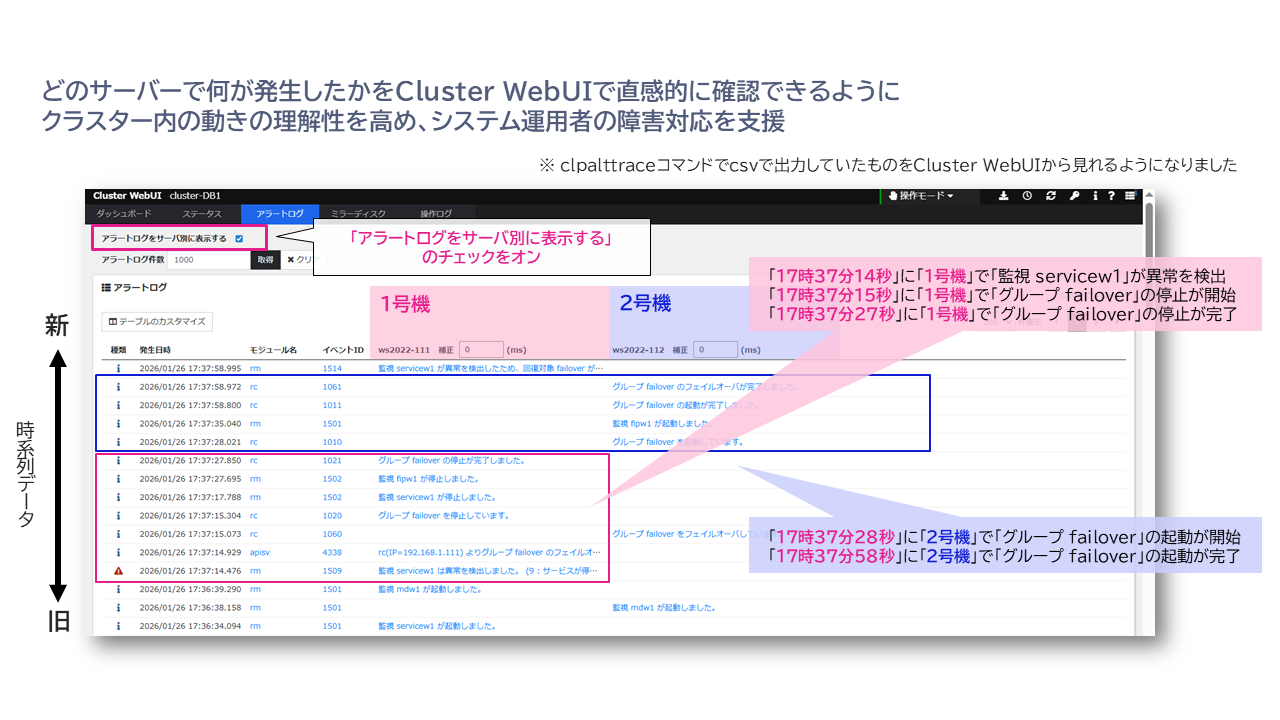This screenshot has height=720, width=1280.
Task: Click the clock icon in the top toolbar
Action: pos(1026,196)
